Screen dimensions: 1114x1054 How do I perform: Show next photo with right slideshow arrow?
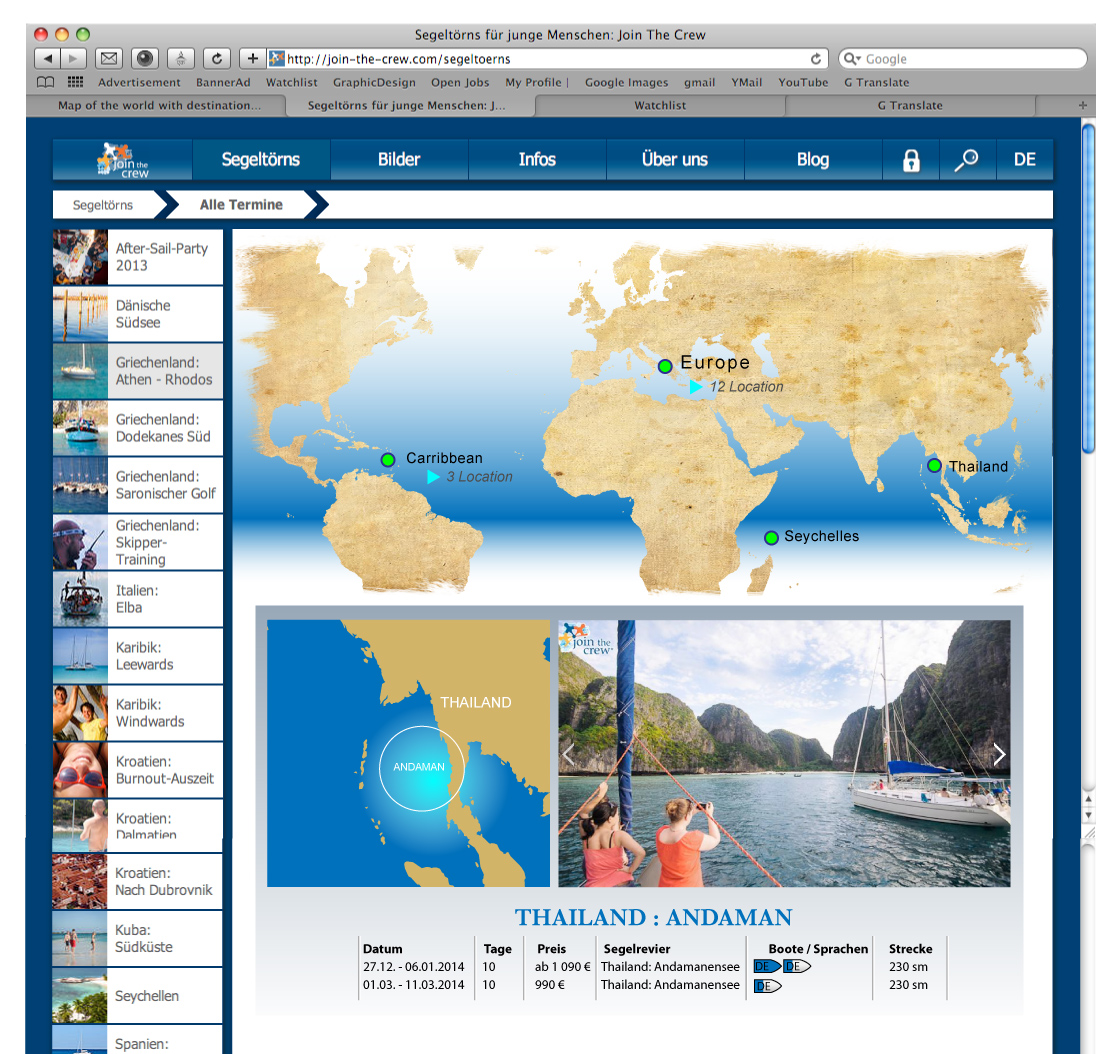click(x=998, y=755)
